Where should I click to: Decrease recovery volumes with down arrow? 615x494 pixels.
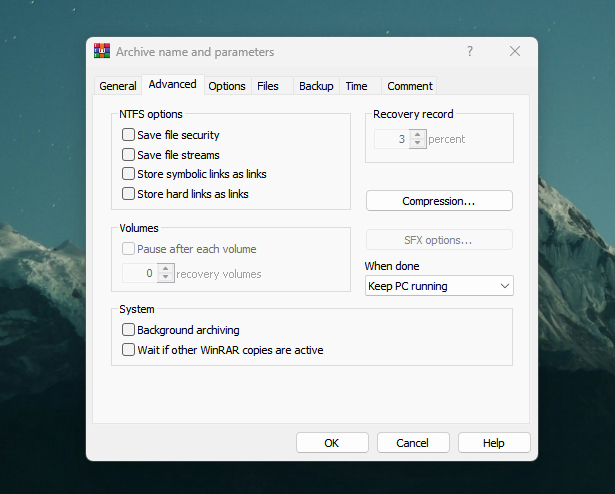click(x=166, y=277)
